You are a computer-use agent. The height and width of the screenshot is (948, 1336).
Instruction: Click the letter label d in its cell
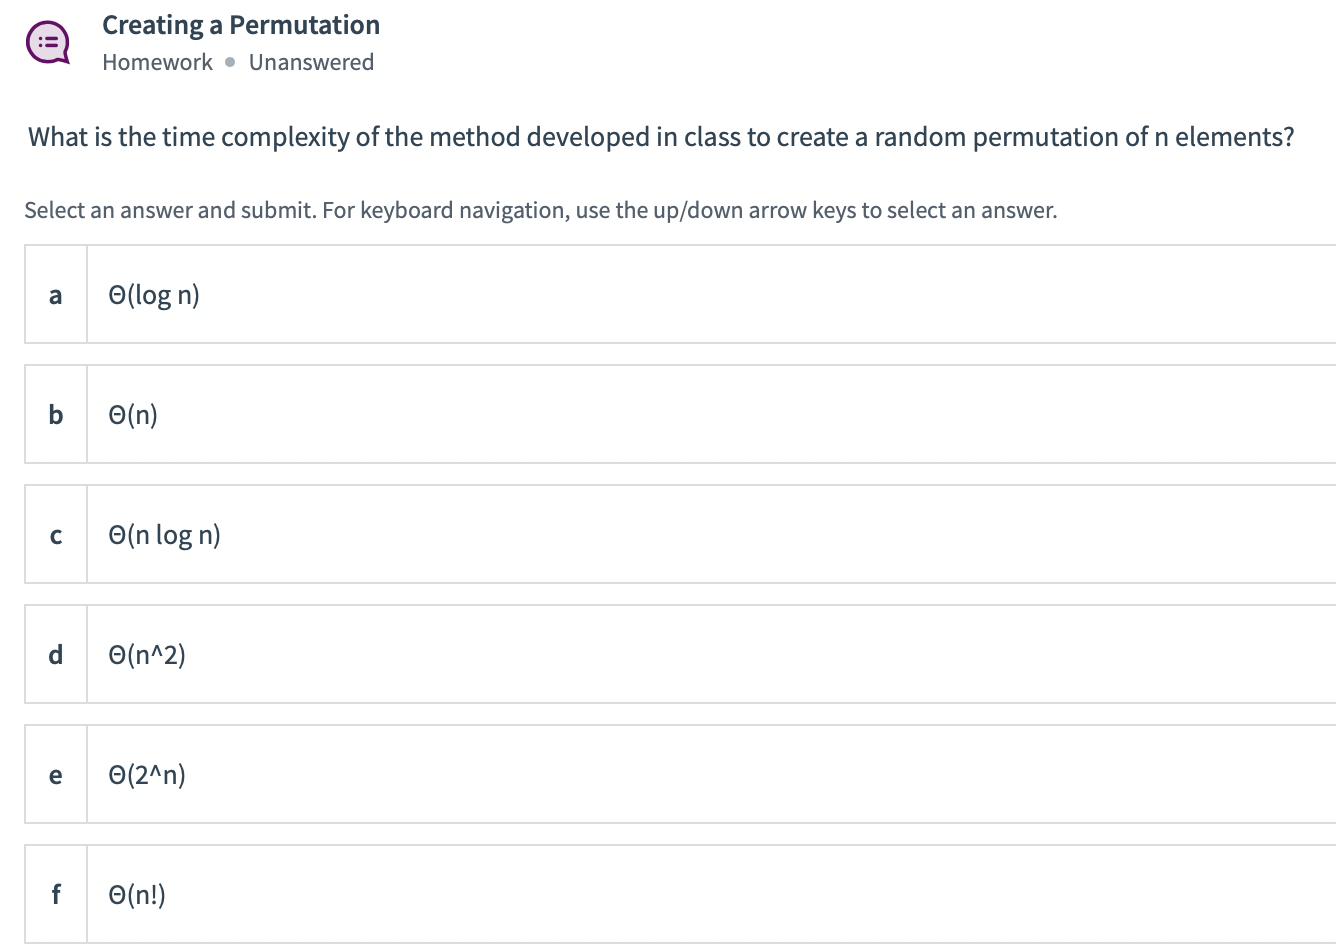(55, 654)
